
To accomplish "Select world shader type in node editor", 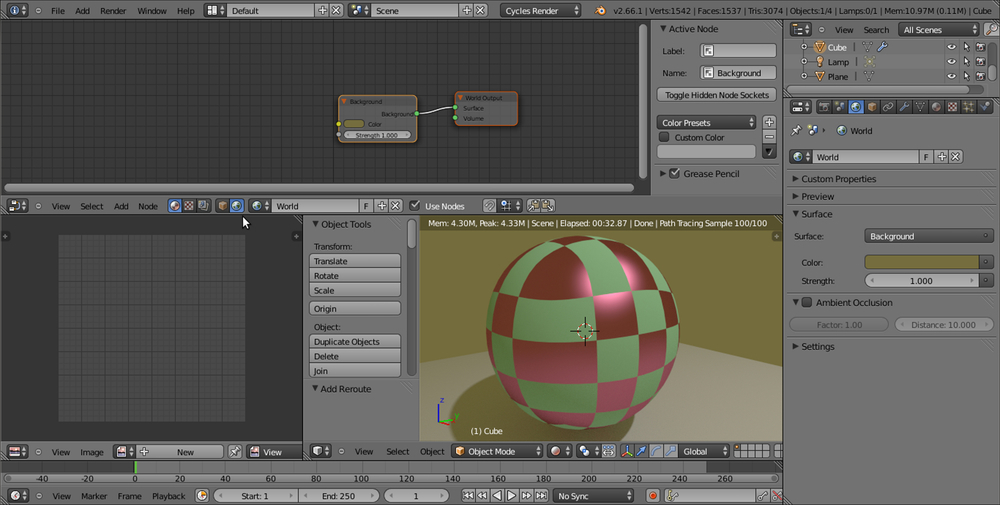I will tap(237, 206).
